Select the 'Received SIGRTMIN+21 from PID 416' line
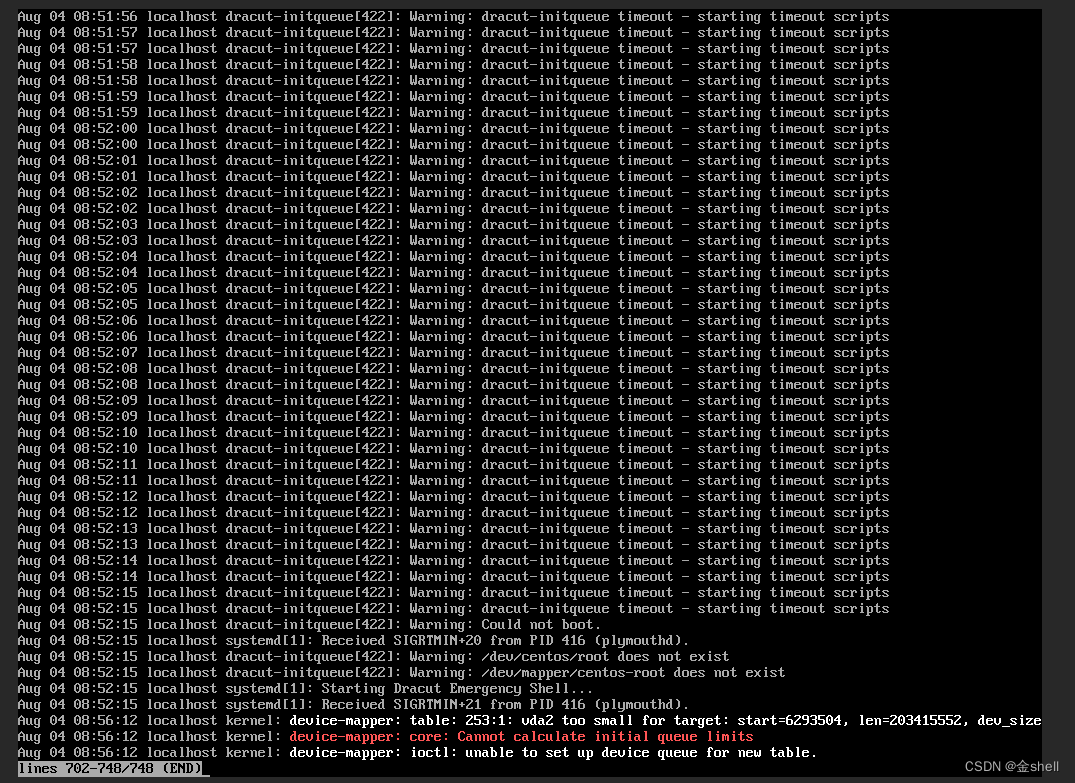The height and width of the screenshot is (783, 1075). [353, 704]
